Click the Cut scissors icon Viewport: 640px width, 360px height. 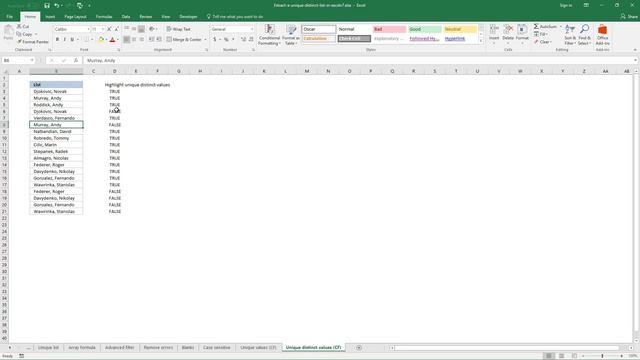point(19,27)
